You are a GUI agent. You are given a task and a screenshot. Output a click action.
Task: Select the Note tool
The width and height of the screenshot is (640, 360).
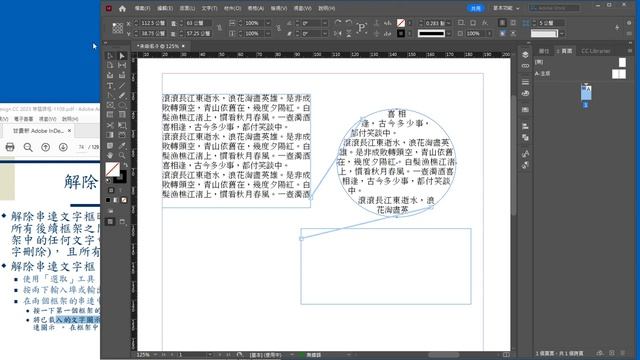(110, 145)
